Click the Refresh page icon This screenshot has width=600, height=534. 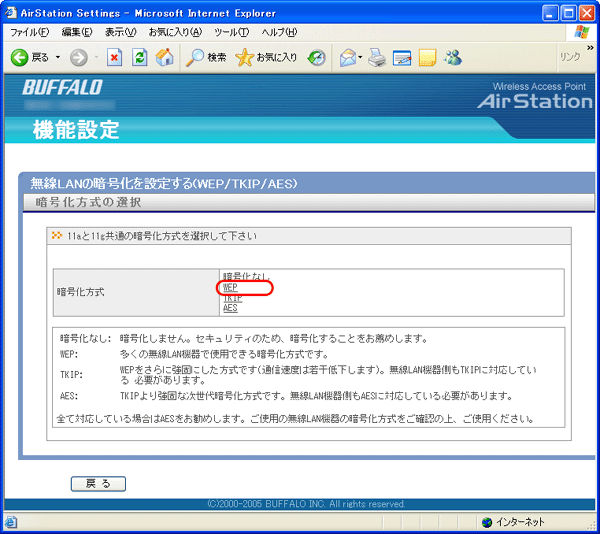pos(139,57)
